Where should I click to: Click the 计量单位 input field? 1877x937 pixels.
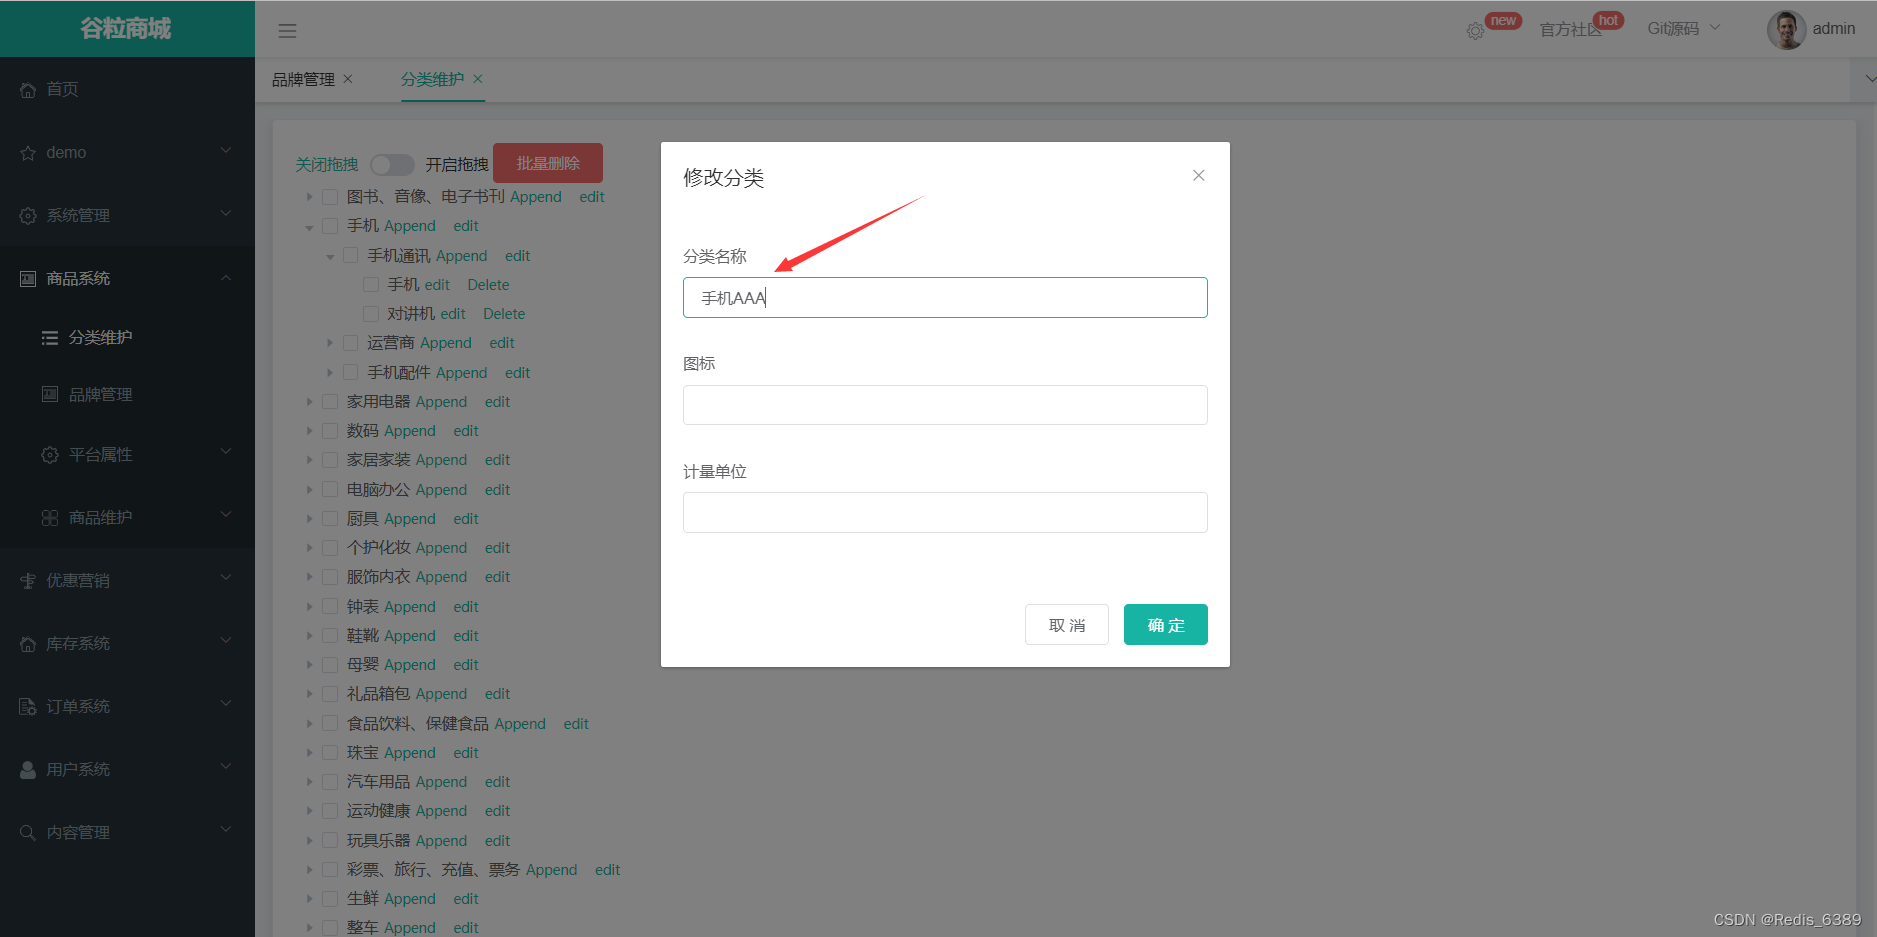(x=945, y=512)
